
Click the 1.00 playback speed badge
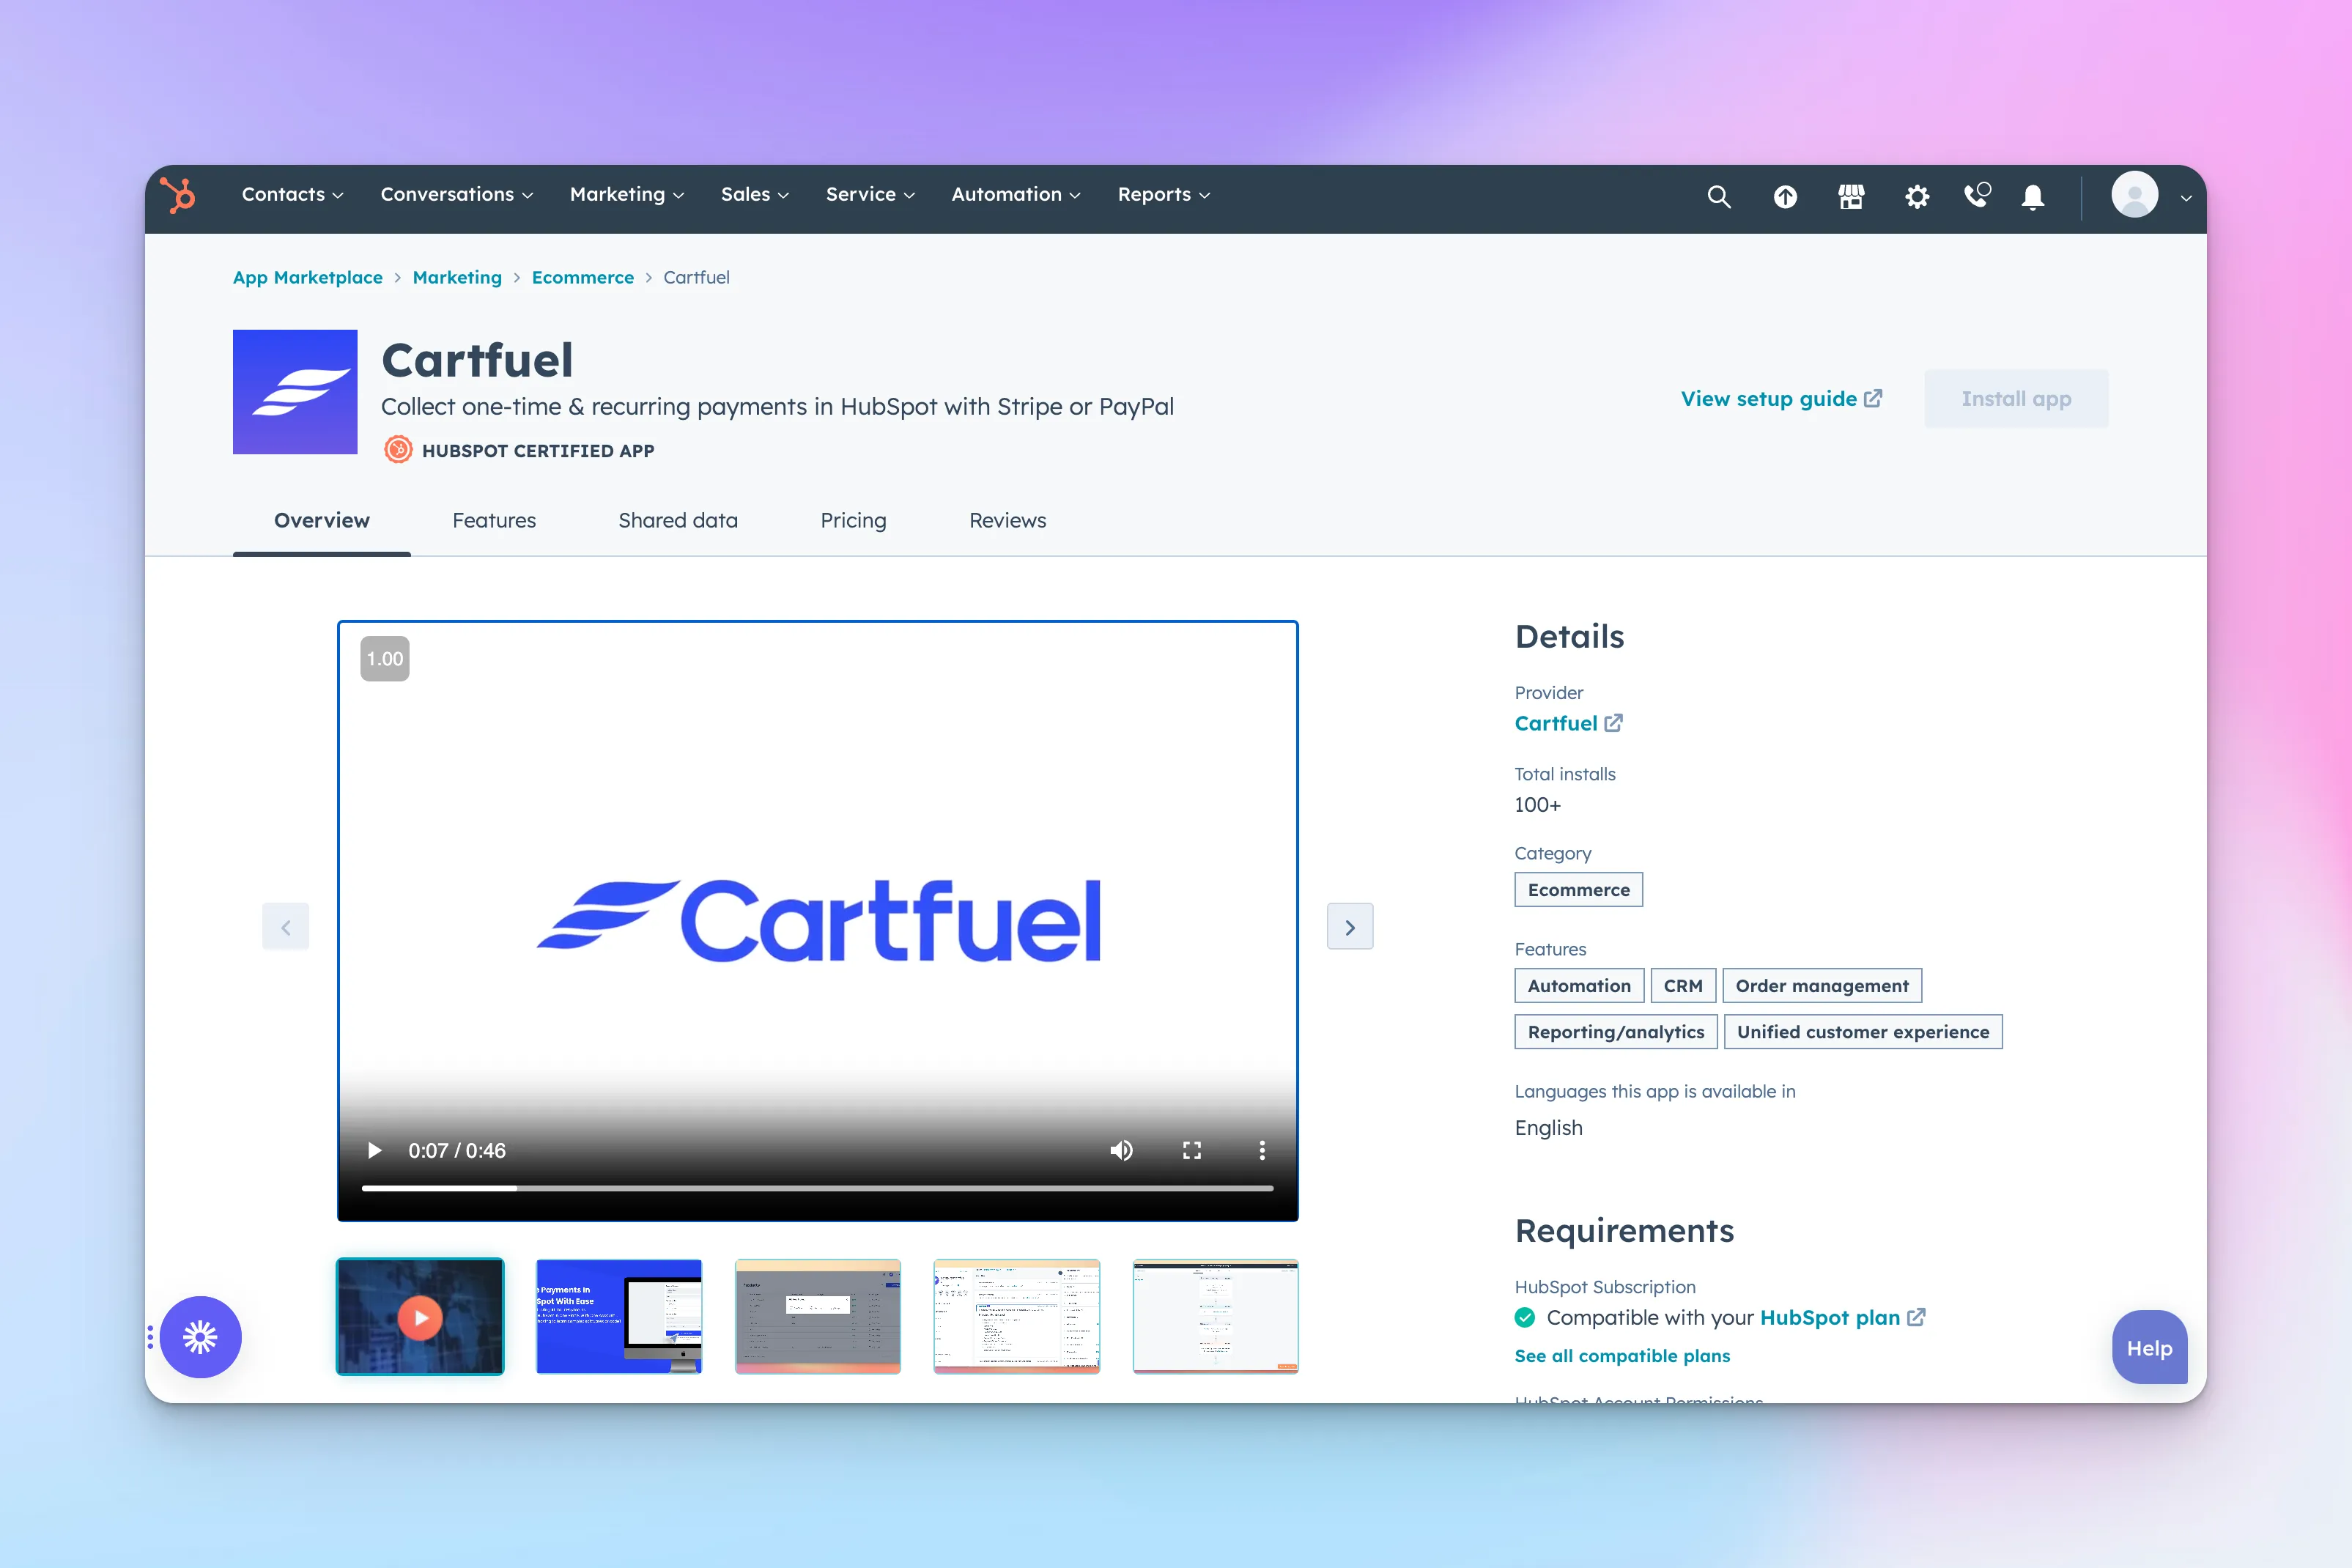(385, 659)
